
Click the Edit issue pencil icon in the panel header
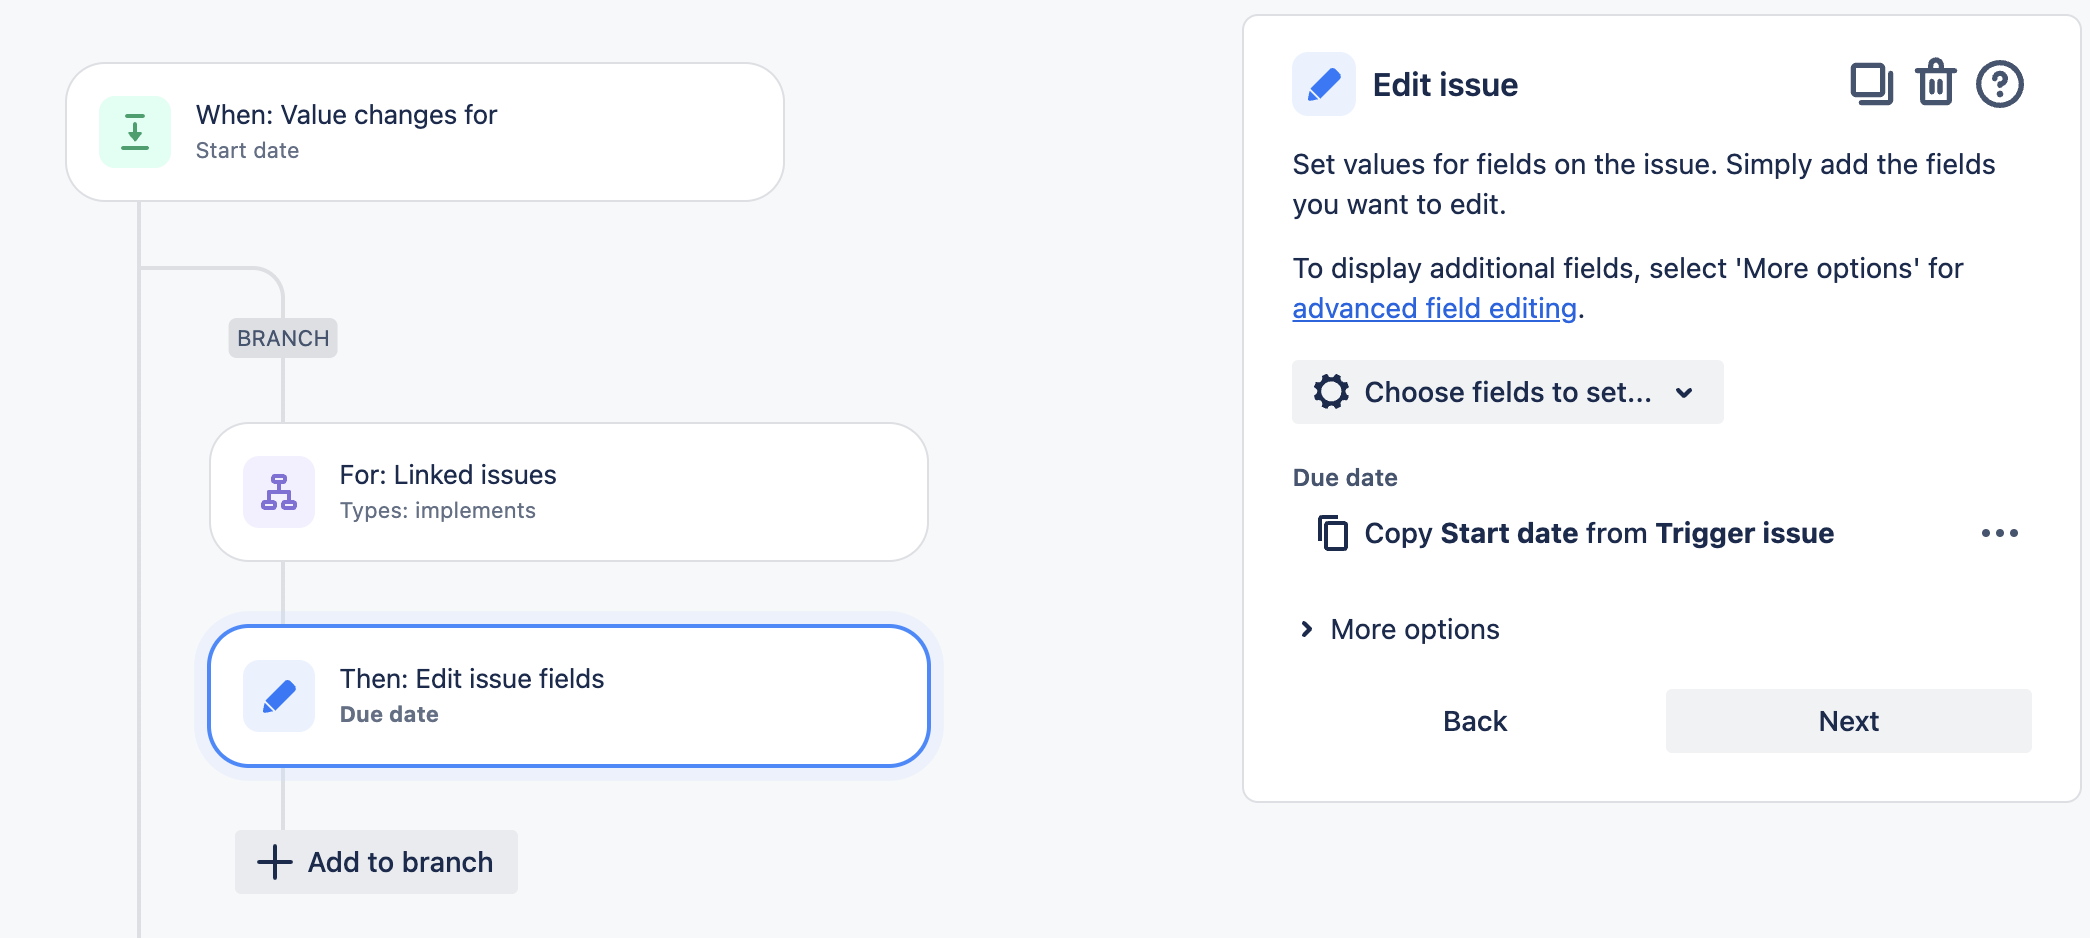1323,84
